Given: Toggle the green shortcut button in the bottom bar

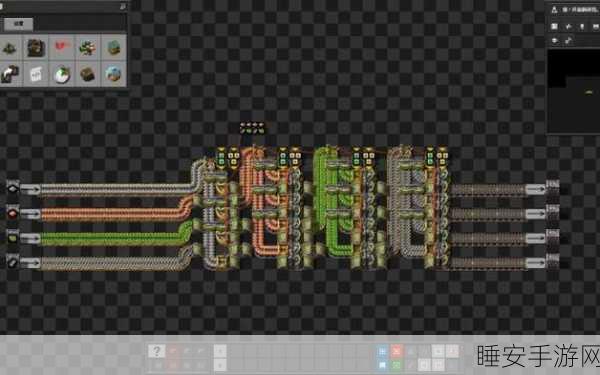Looking at the screenshot, I should [x=396, y=365].
